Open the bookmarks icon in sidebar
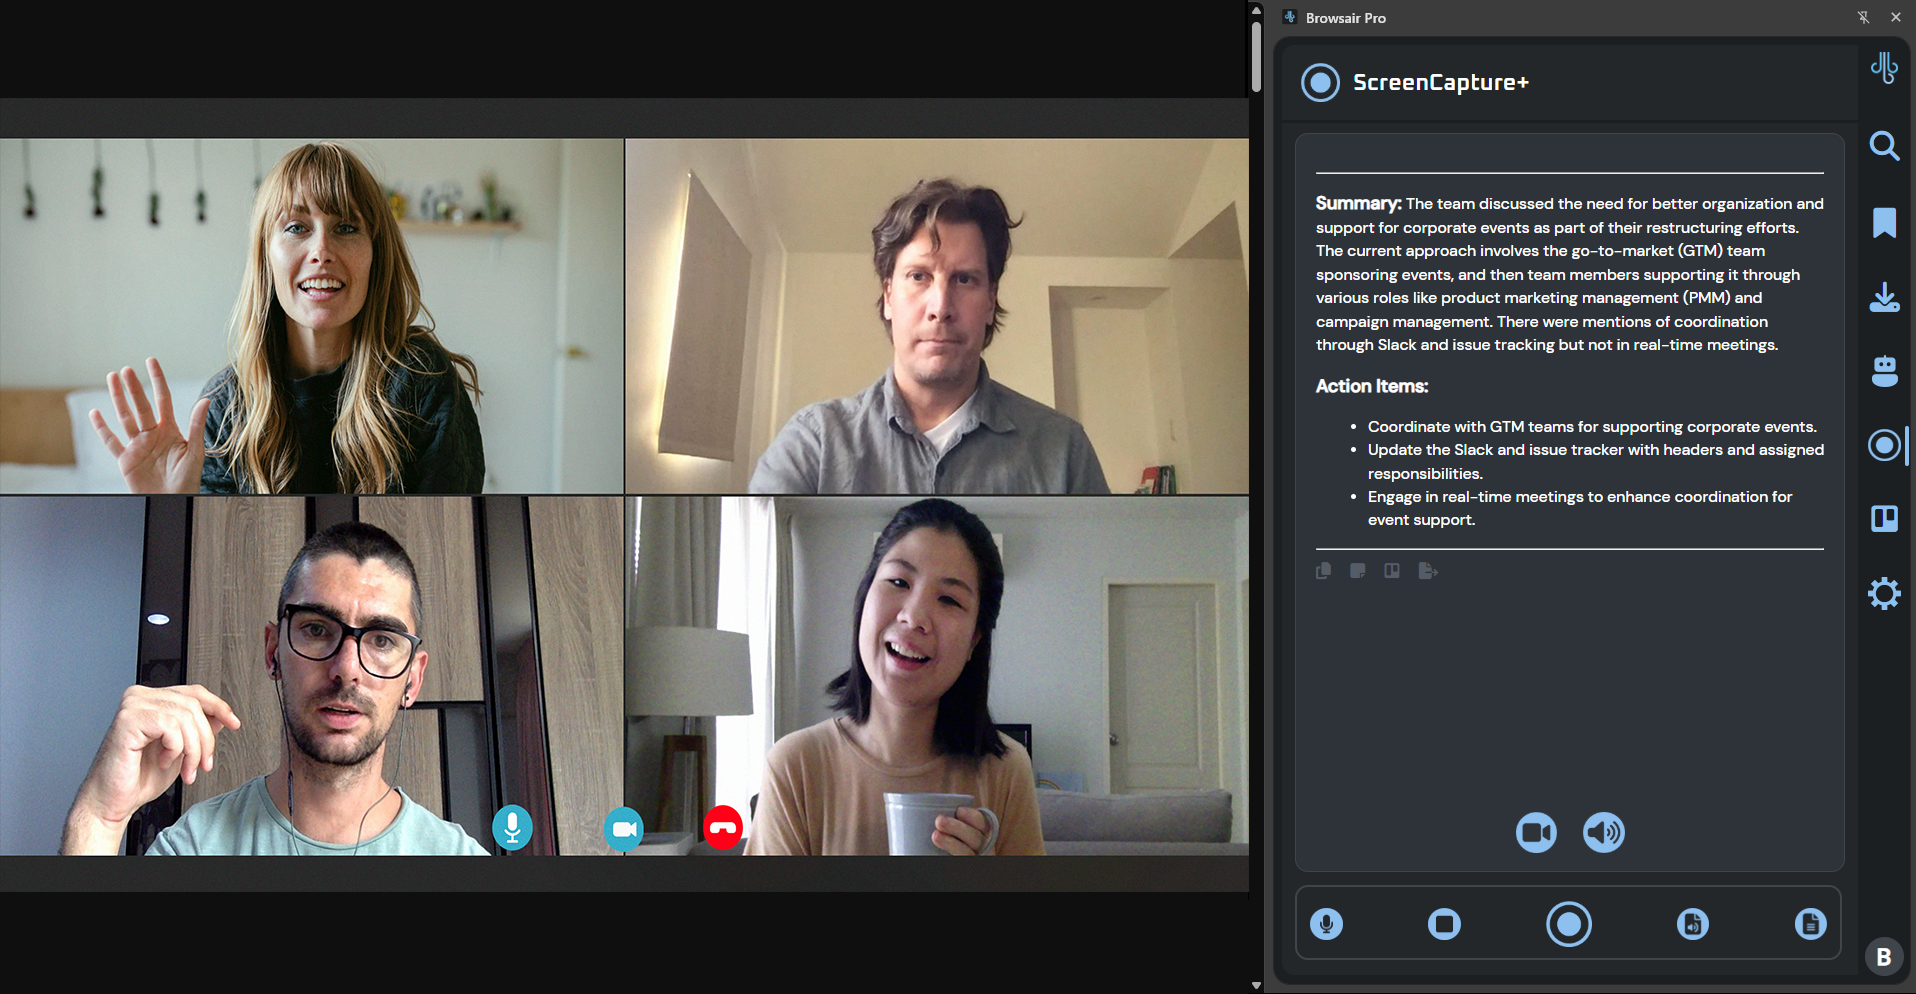Viewport: 1916px width, 994px height. [x=1884, y=222]
